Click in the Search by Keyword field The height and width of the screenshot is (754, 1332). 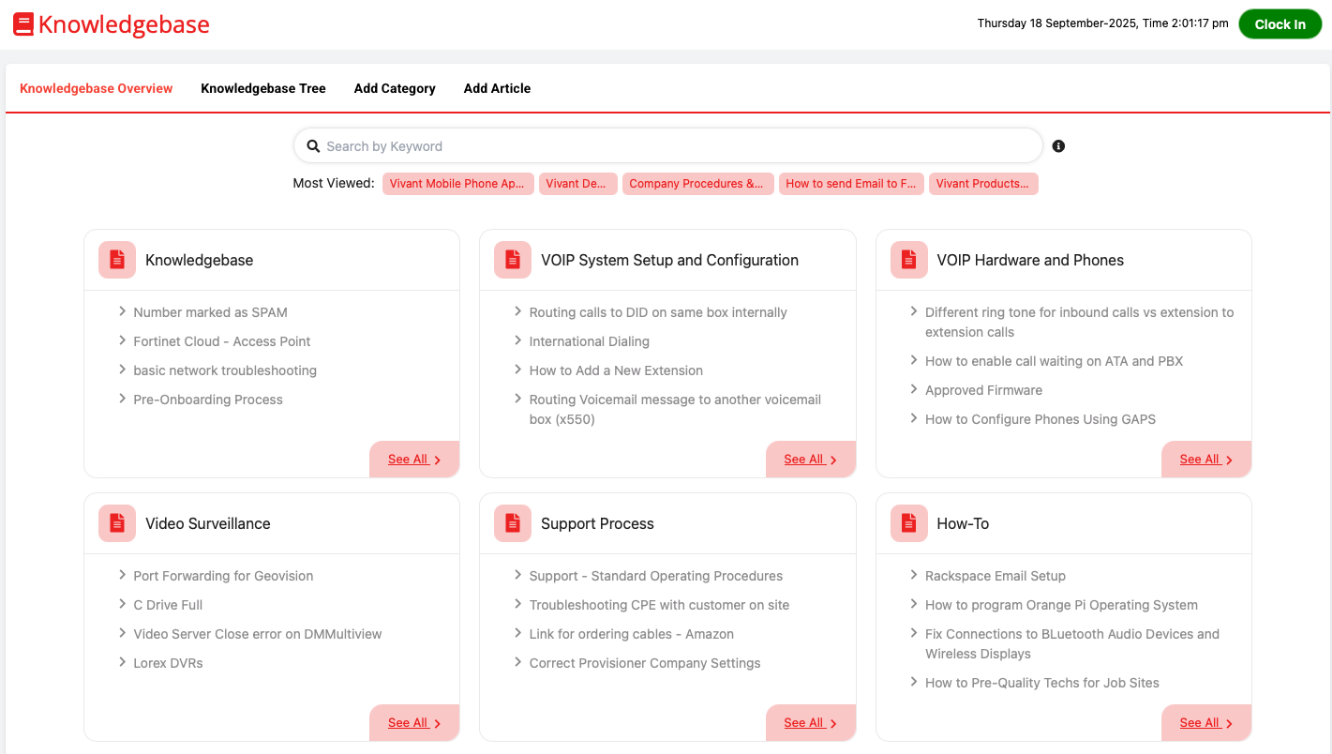point(670,146)
